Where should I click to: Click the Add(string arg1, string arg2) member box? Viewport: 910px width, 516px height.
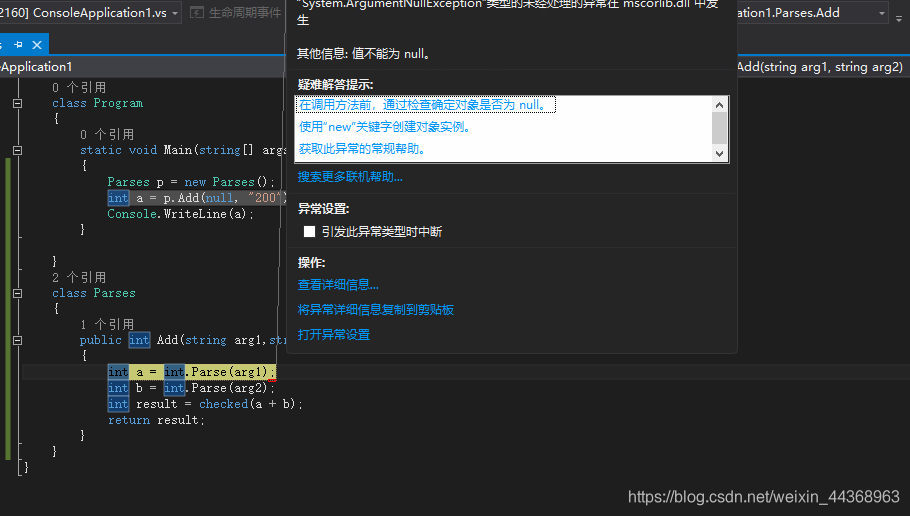pyautogui.click(x=819, y=67)
